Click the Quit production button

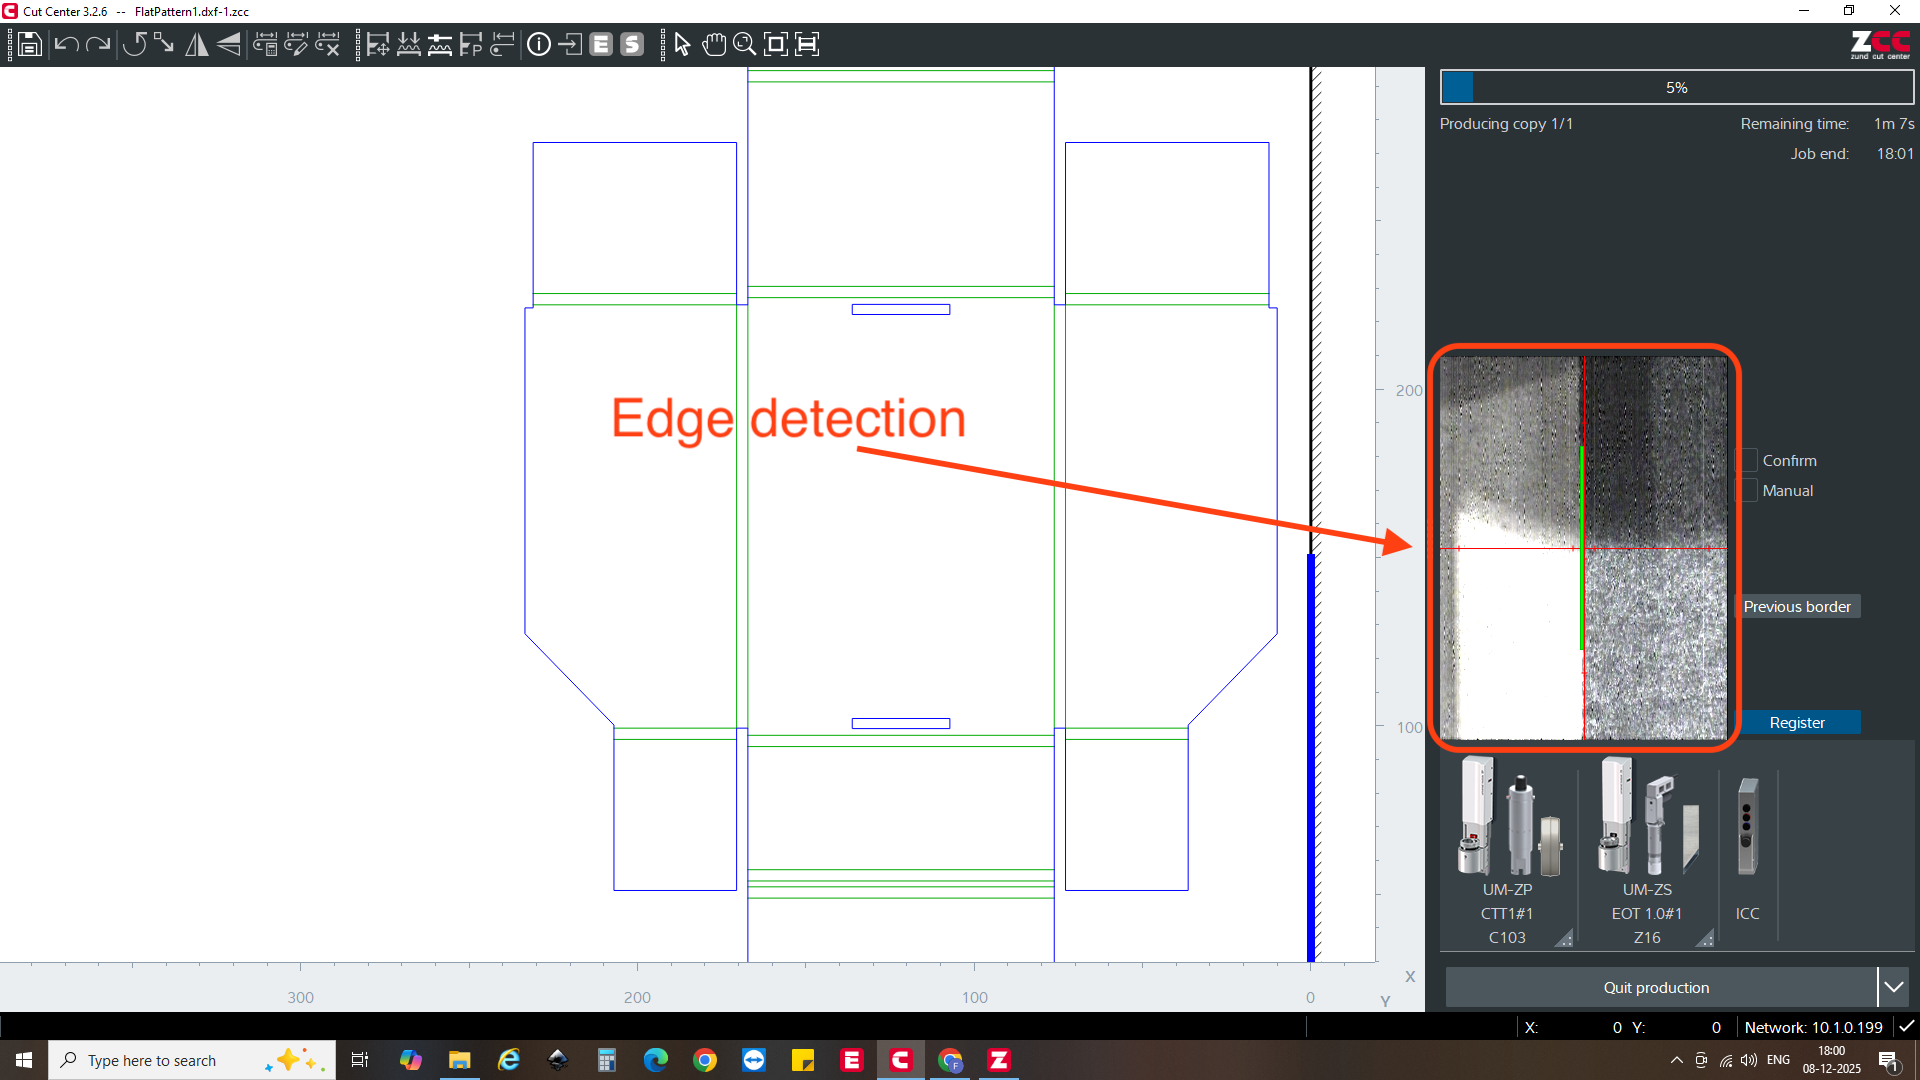(x=1656, y=987)
